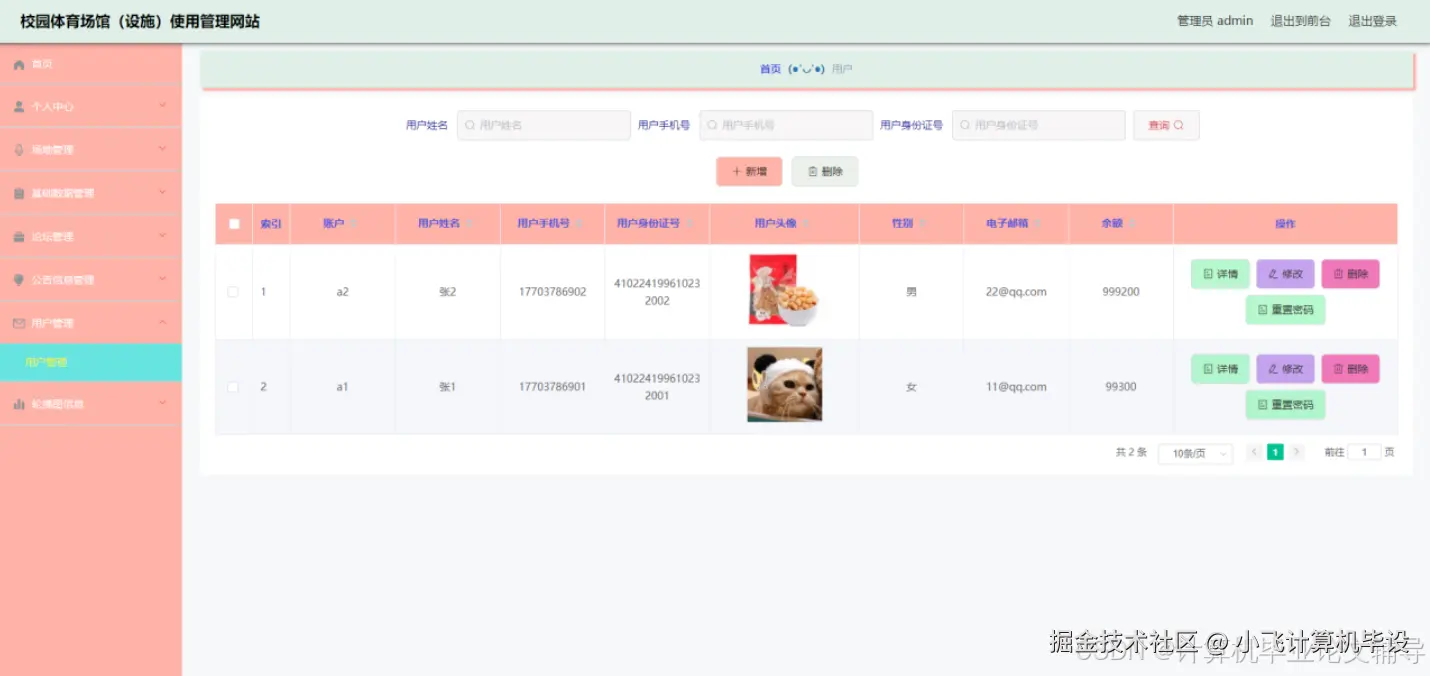Click the 共 2 条 total count
Screen dimensions: 1430x676
click(1131, 453)
